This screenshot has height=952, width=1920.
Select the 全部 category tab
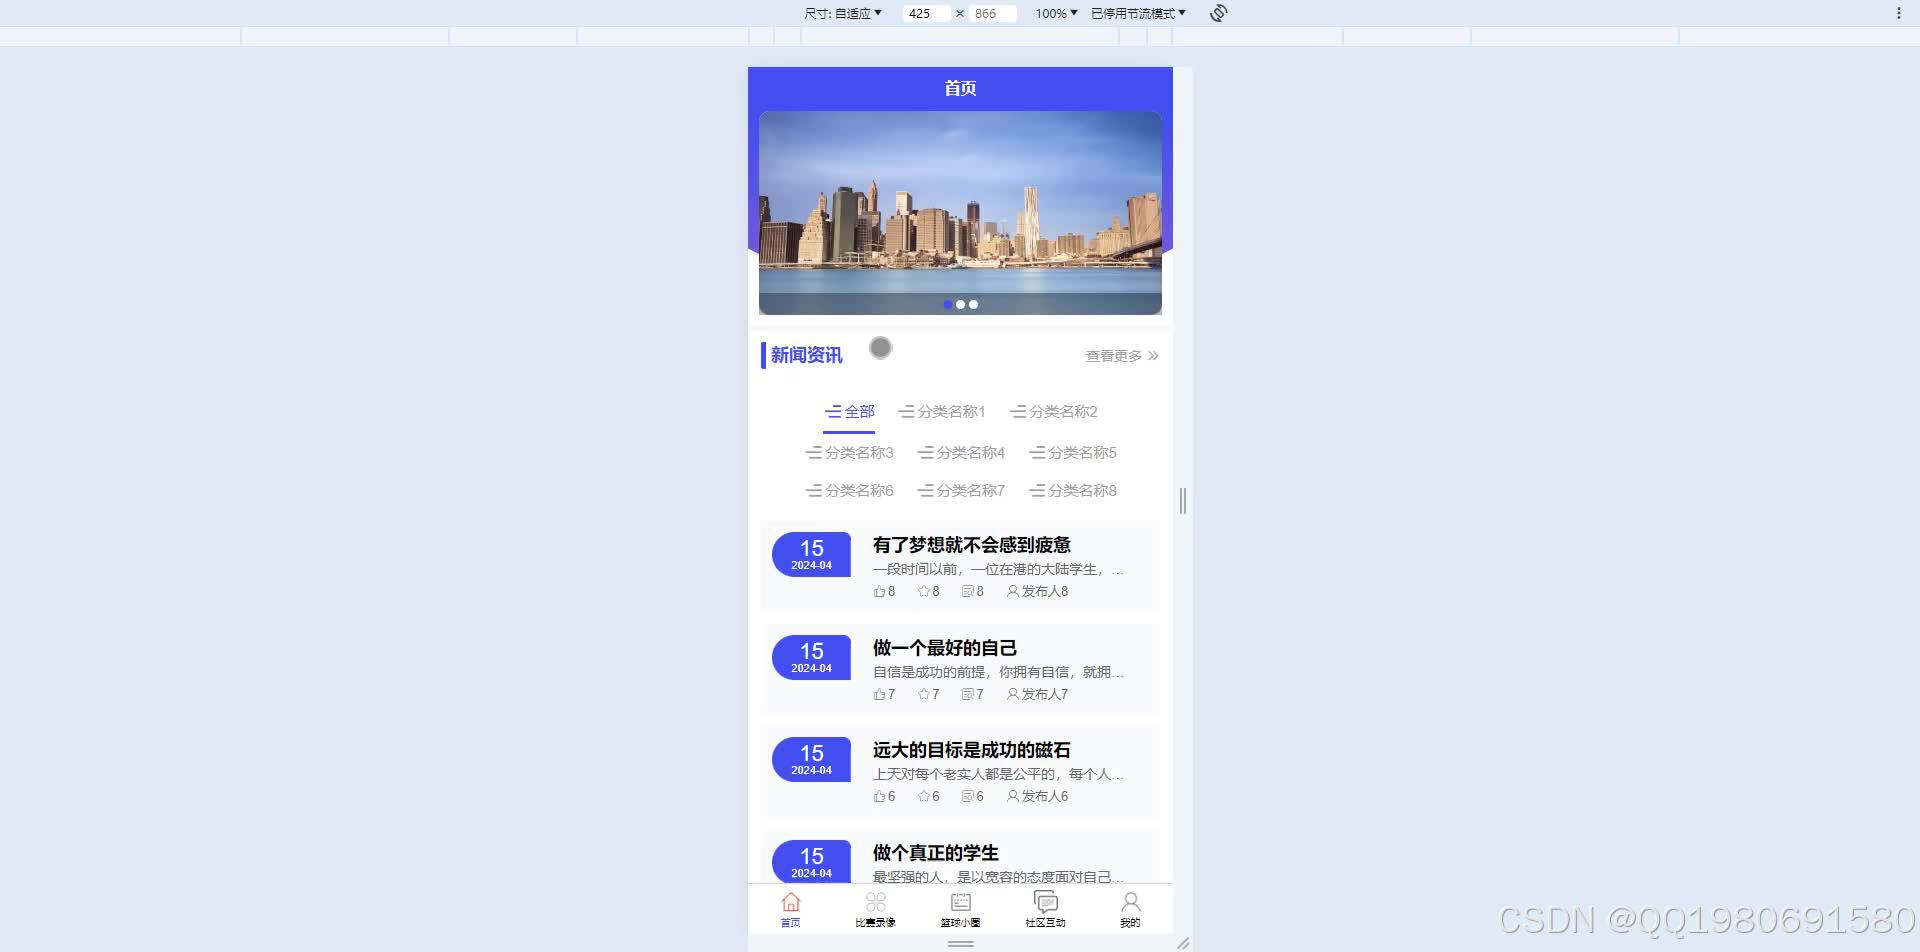click(x=849, y=412)
